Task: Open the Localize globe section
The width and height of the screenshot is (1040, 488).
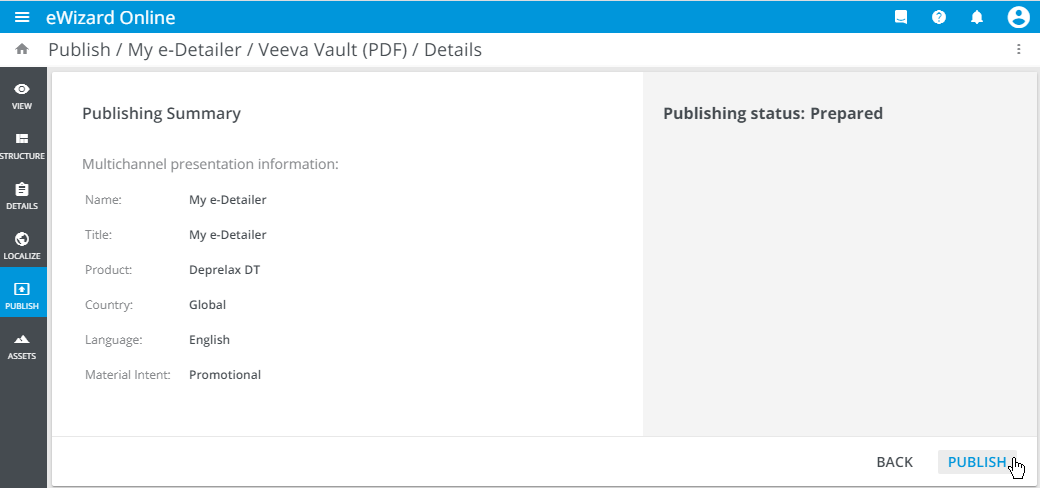Action: coord(22,245)
